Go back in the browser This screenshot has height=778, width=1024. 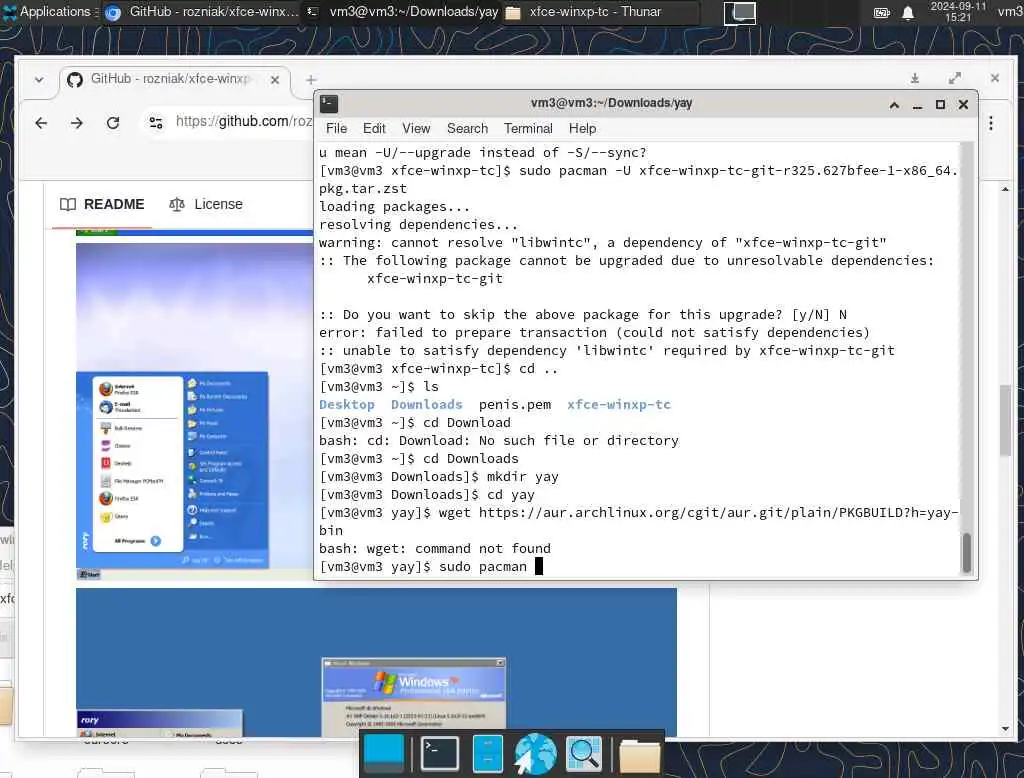coord(41,123)
